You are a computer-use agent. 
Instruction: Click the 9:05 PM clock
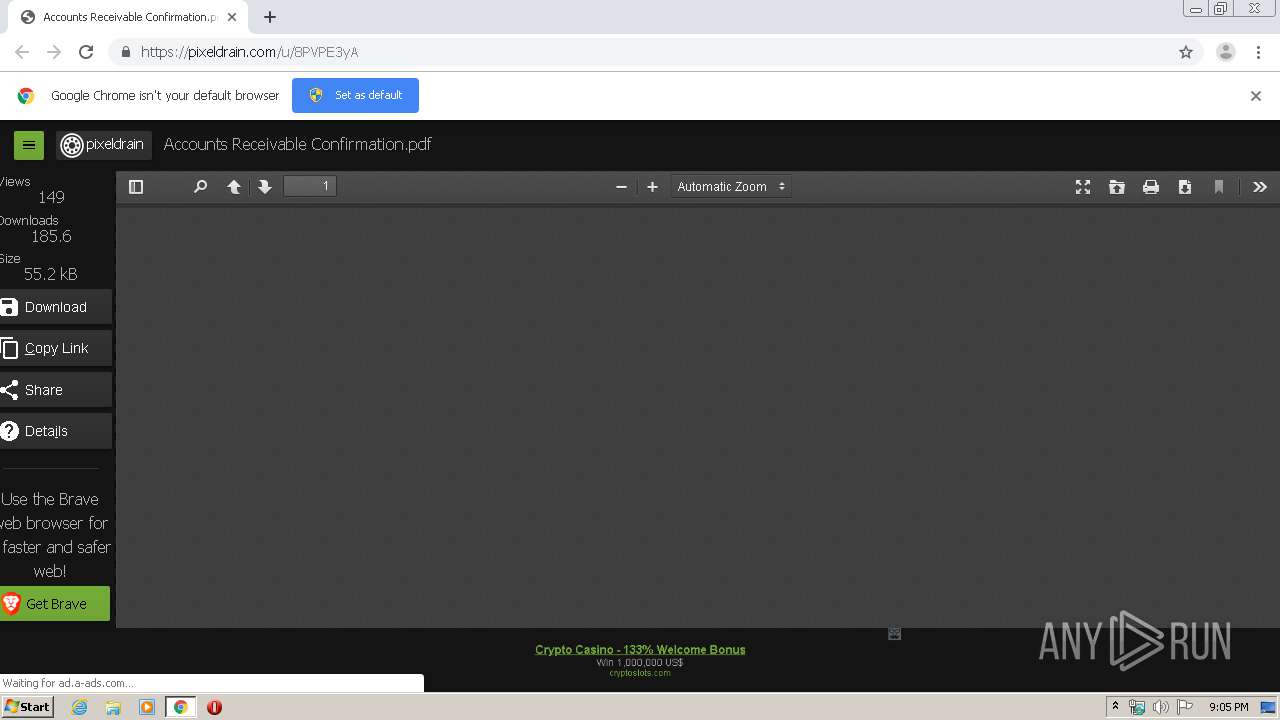click(1229, 707)
